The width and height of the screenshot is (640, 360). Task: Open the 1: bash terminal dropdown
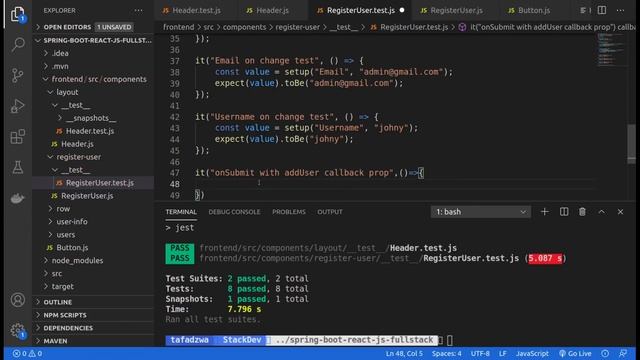480,212
